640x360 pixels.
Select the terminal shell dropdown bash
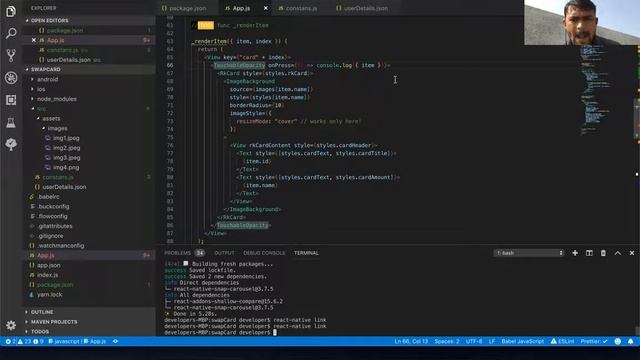[x=529, y=253]
